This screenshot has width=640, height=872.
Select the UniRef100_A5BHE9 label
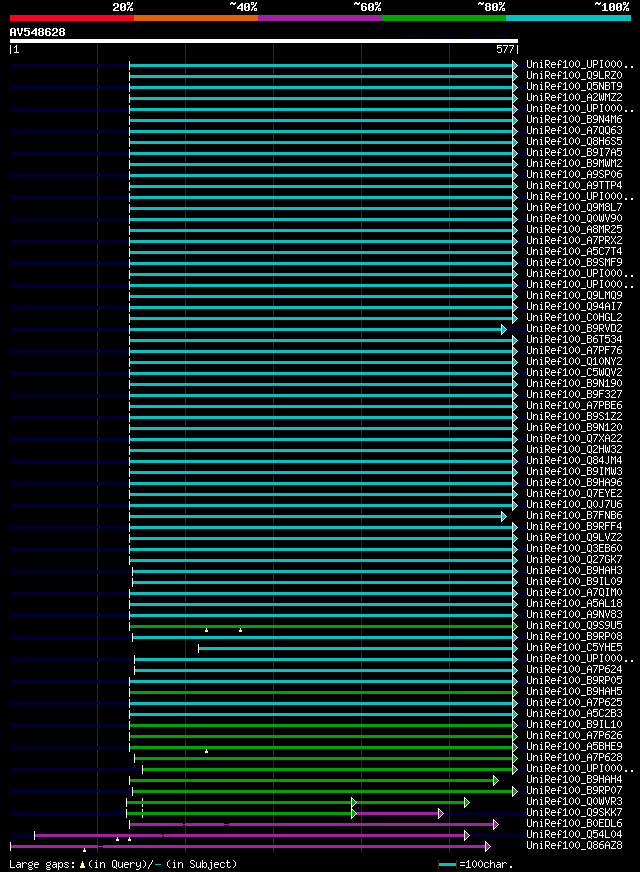[574, 747]
